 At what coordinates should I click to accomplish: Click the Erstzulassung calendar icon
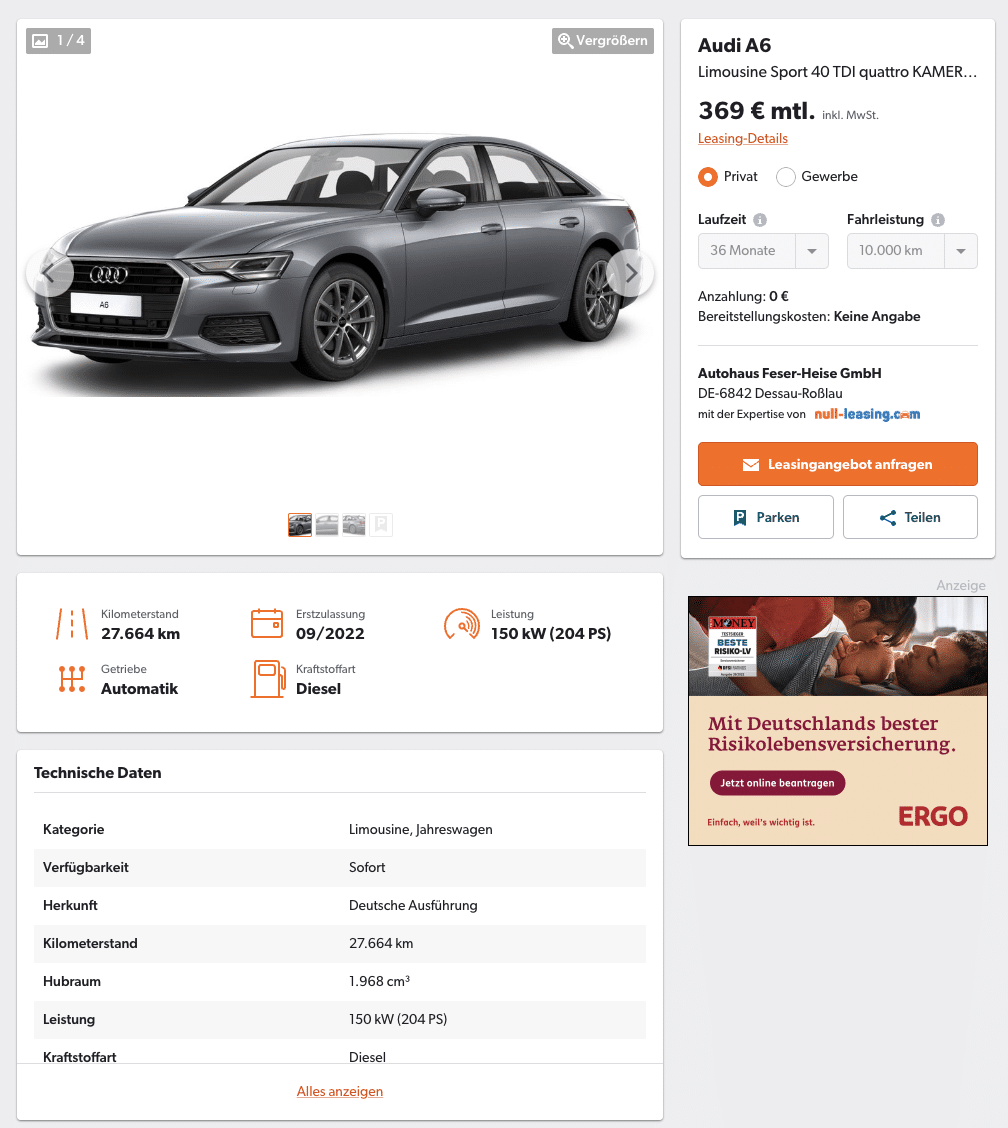click(267, 623)
